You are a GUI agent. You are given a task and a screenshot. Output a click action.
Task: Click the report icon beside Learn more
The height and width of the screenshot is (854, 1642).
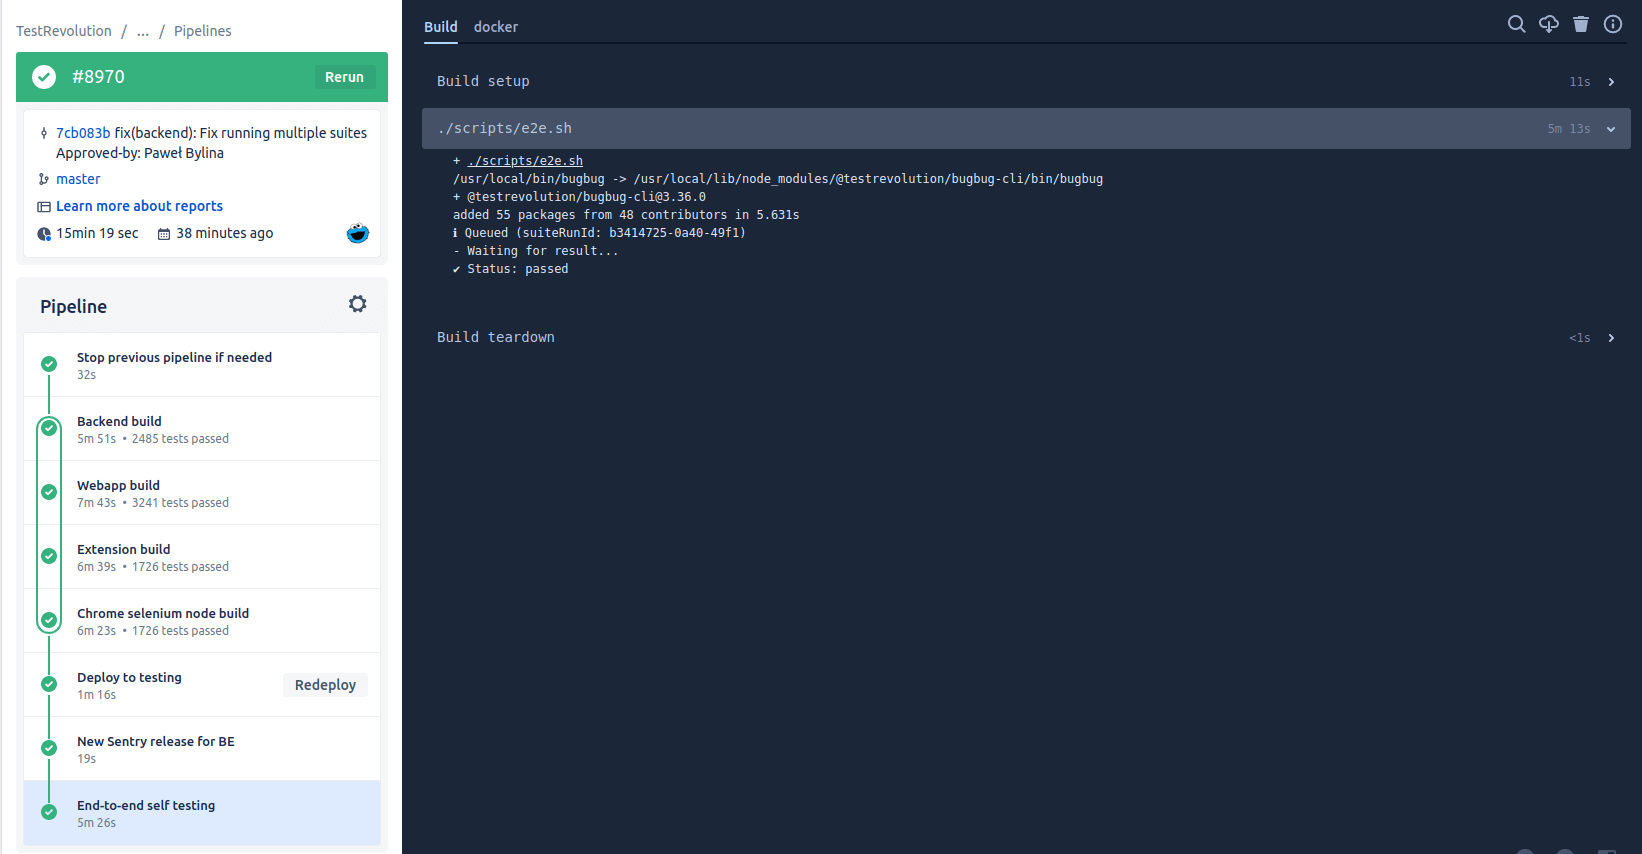click(44, 207)
